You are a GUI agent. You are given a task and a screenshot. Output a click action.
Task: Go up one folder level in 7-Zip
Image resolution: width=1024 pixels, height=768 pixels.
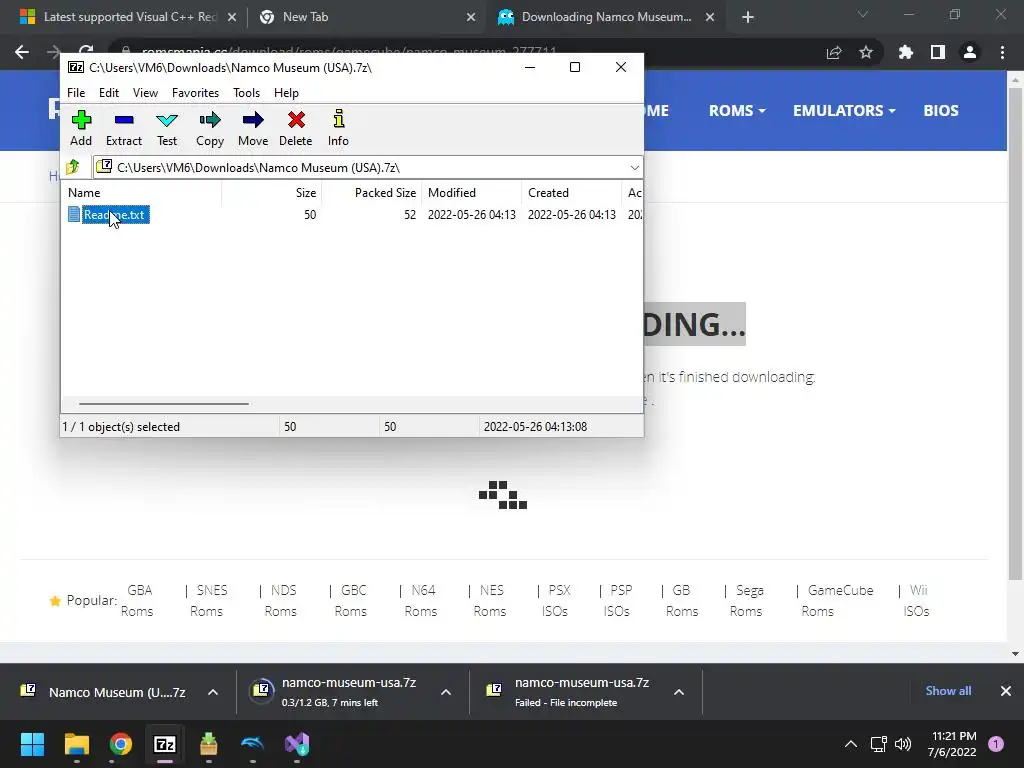coord(73,167)
